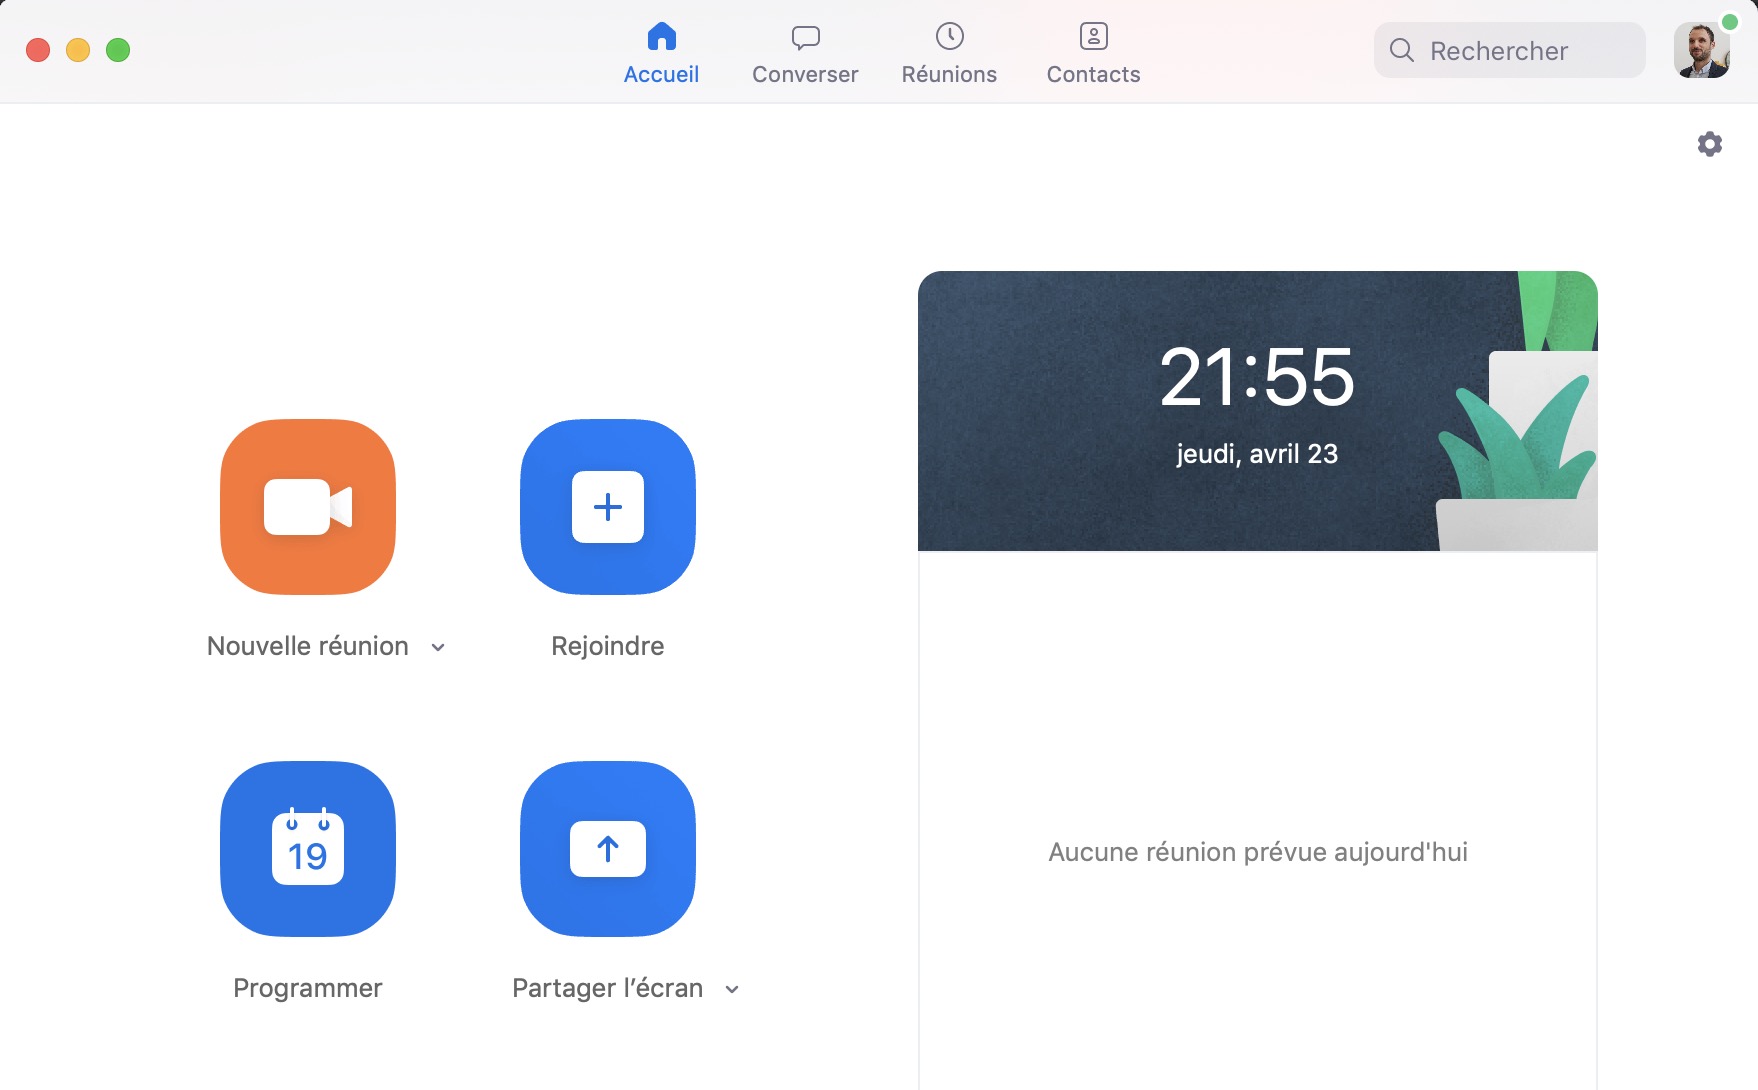Open the Programmer calendar icon
Image resolution: width=1758 pixels, height=1090 pixels.
(308, 849)
